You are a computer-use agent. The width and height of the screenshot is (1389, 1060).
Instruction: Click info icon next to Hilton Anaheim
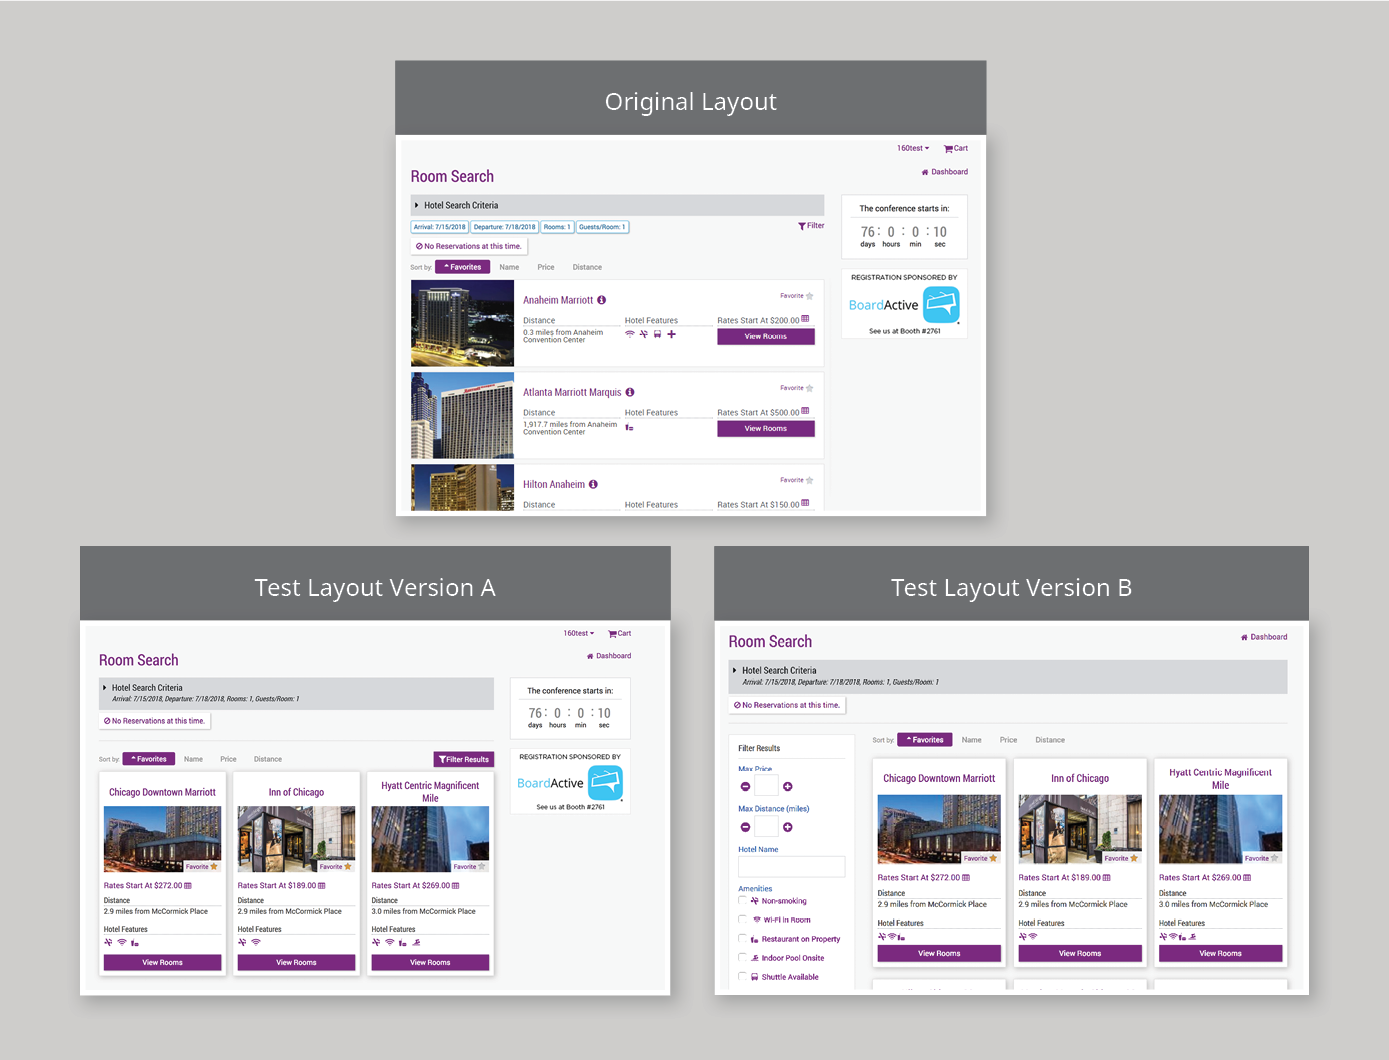point(593,484)
